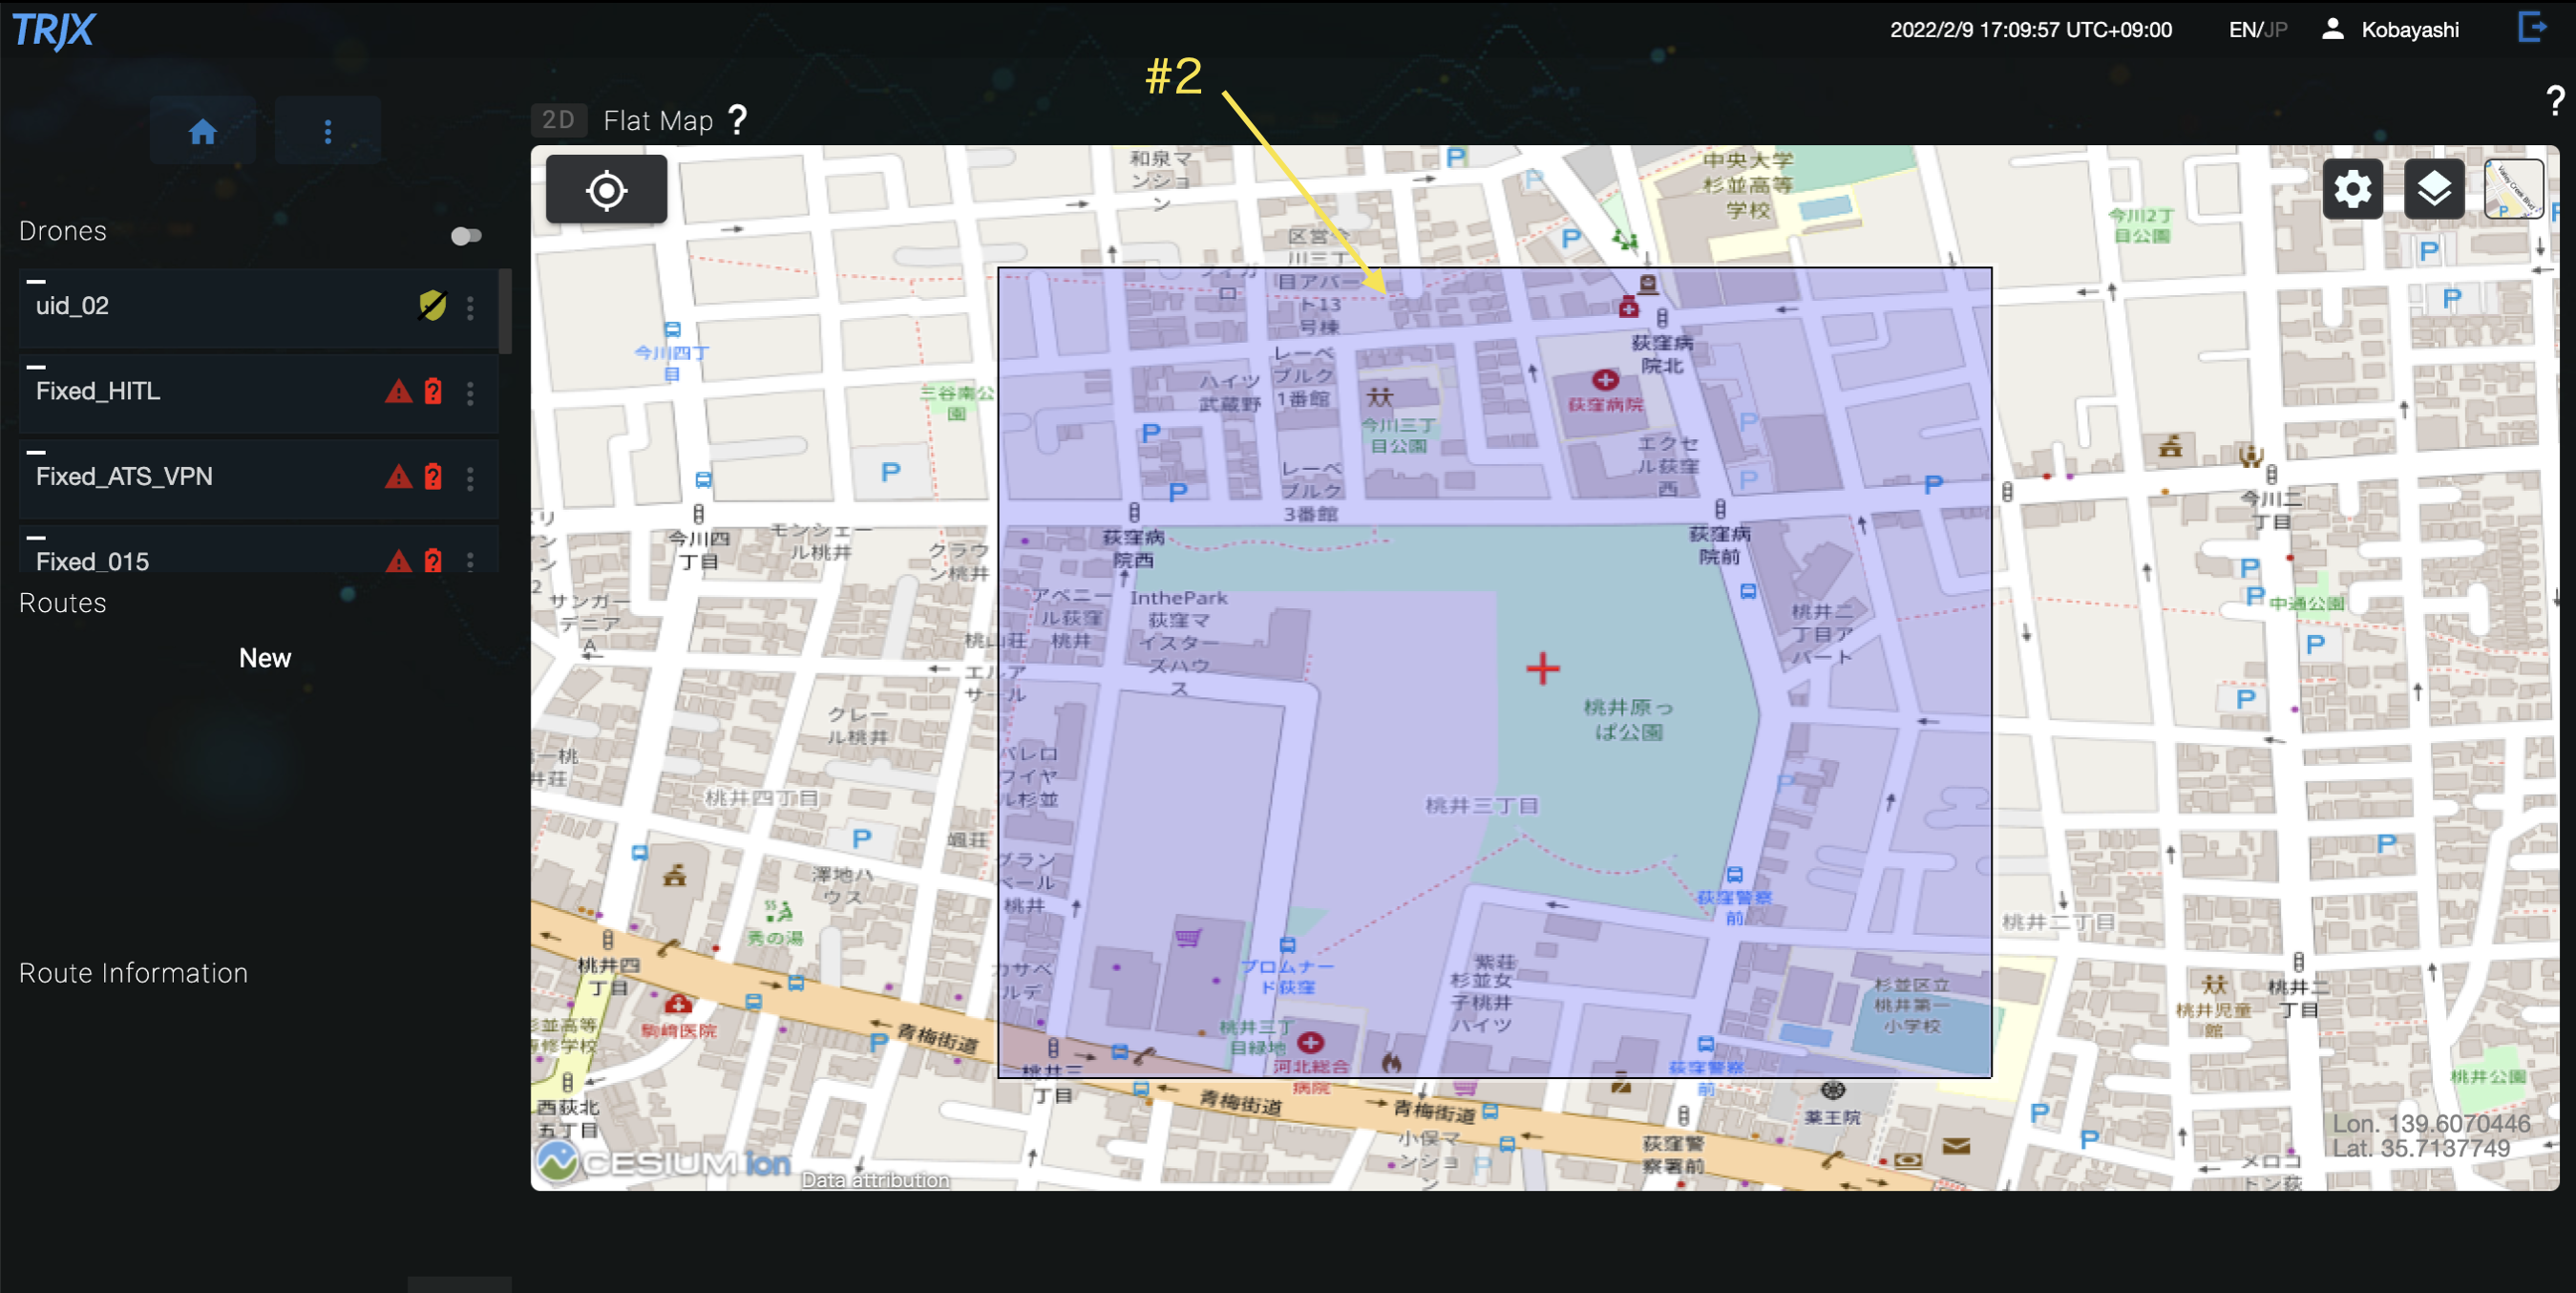Screen dimensions: 2576x1293
Task: Switch language with EN/JP
Action: pyautogui.click(x=2257, y=30)
